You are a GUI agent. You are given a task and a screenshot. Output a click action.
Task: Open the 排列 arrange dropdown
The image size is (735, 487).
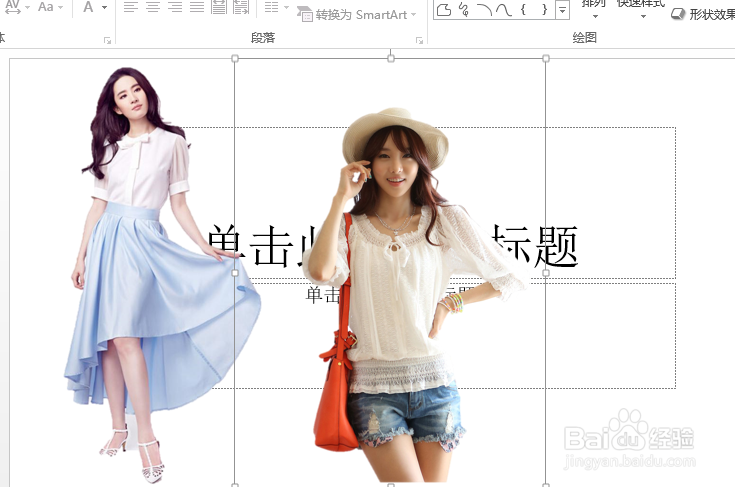[x=594, y=9]
